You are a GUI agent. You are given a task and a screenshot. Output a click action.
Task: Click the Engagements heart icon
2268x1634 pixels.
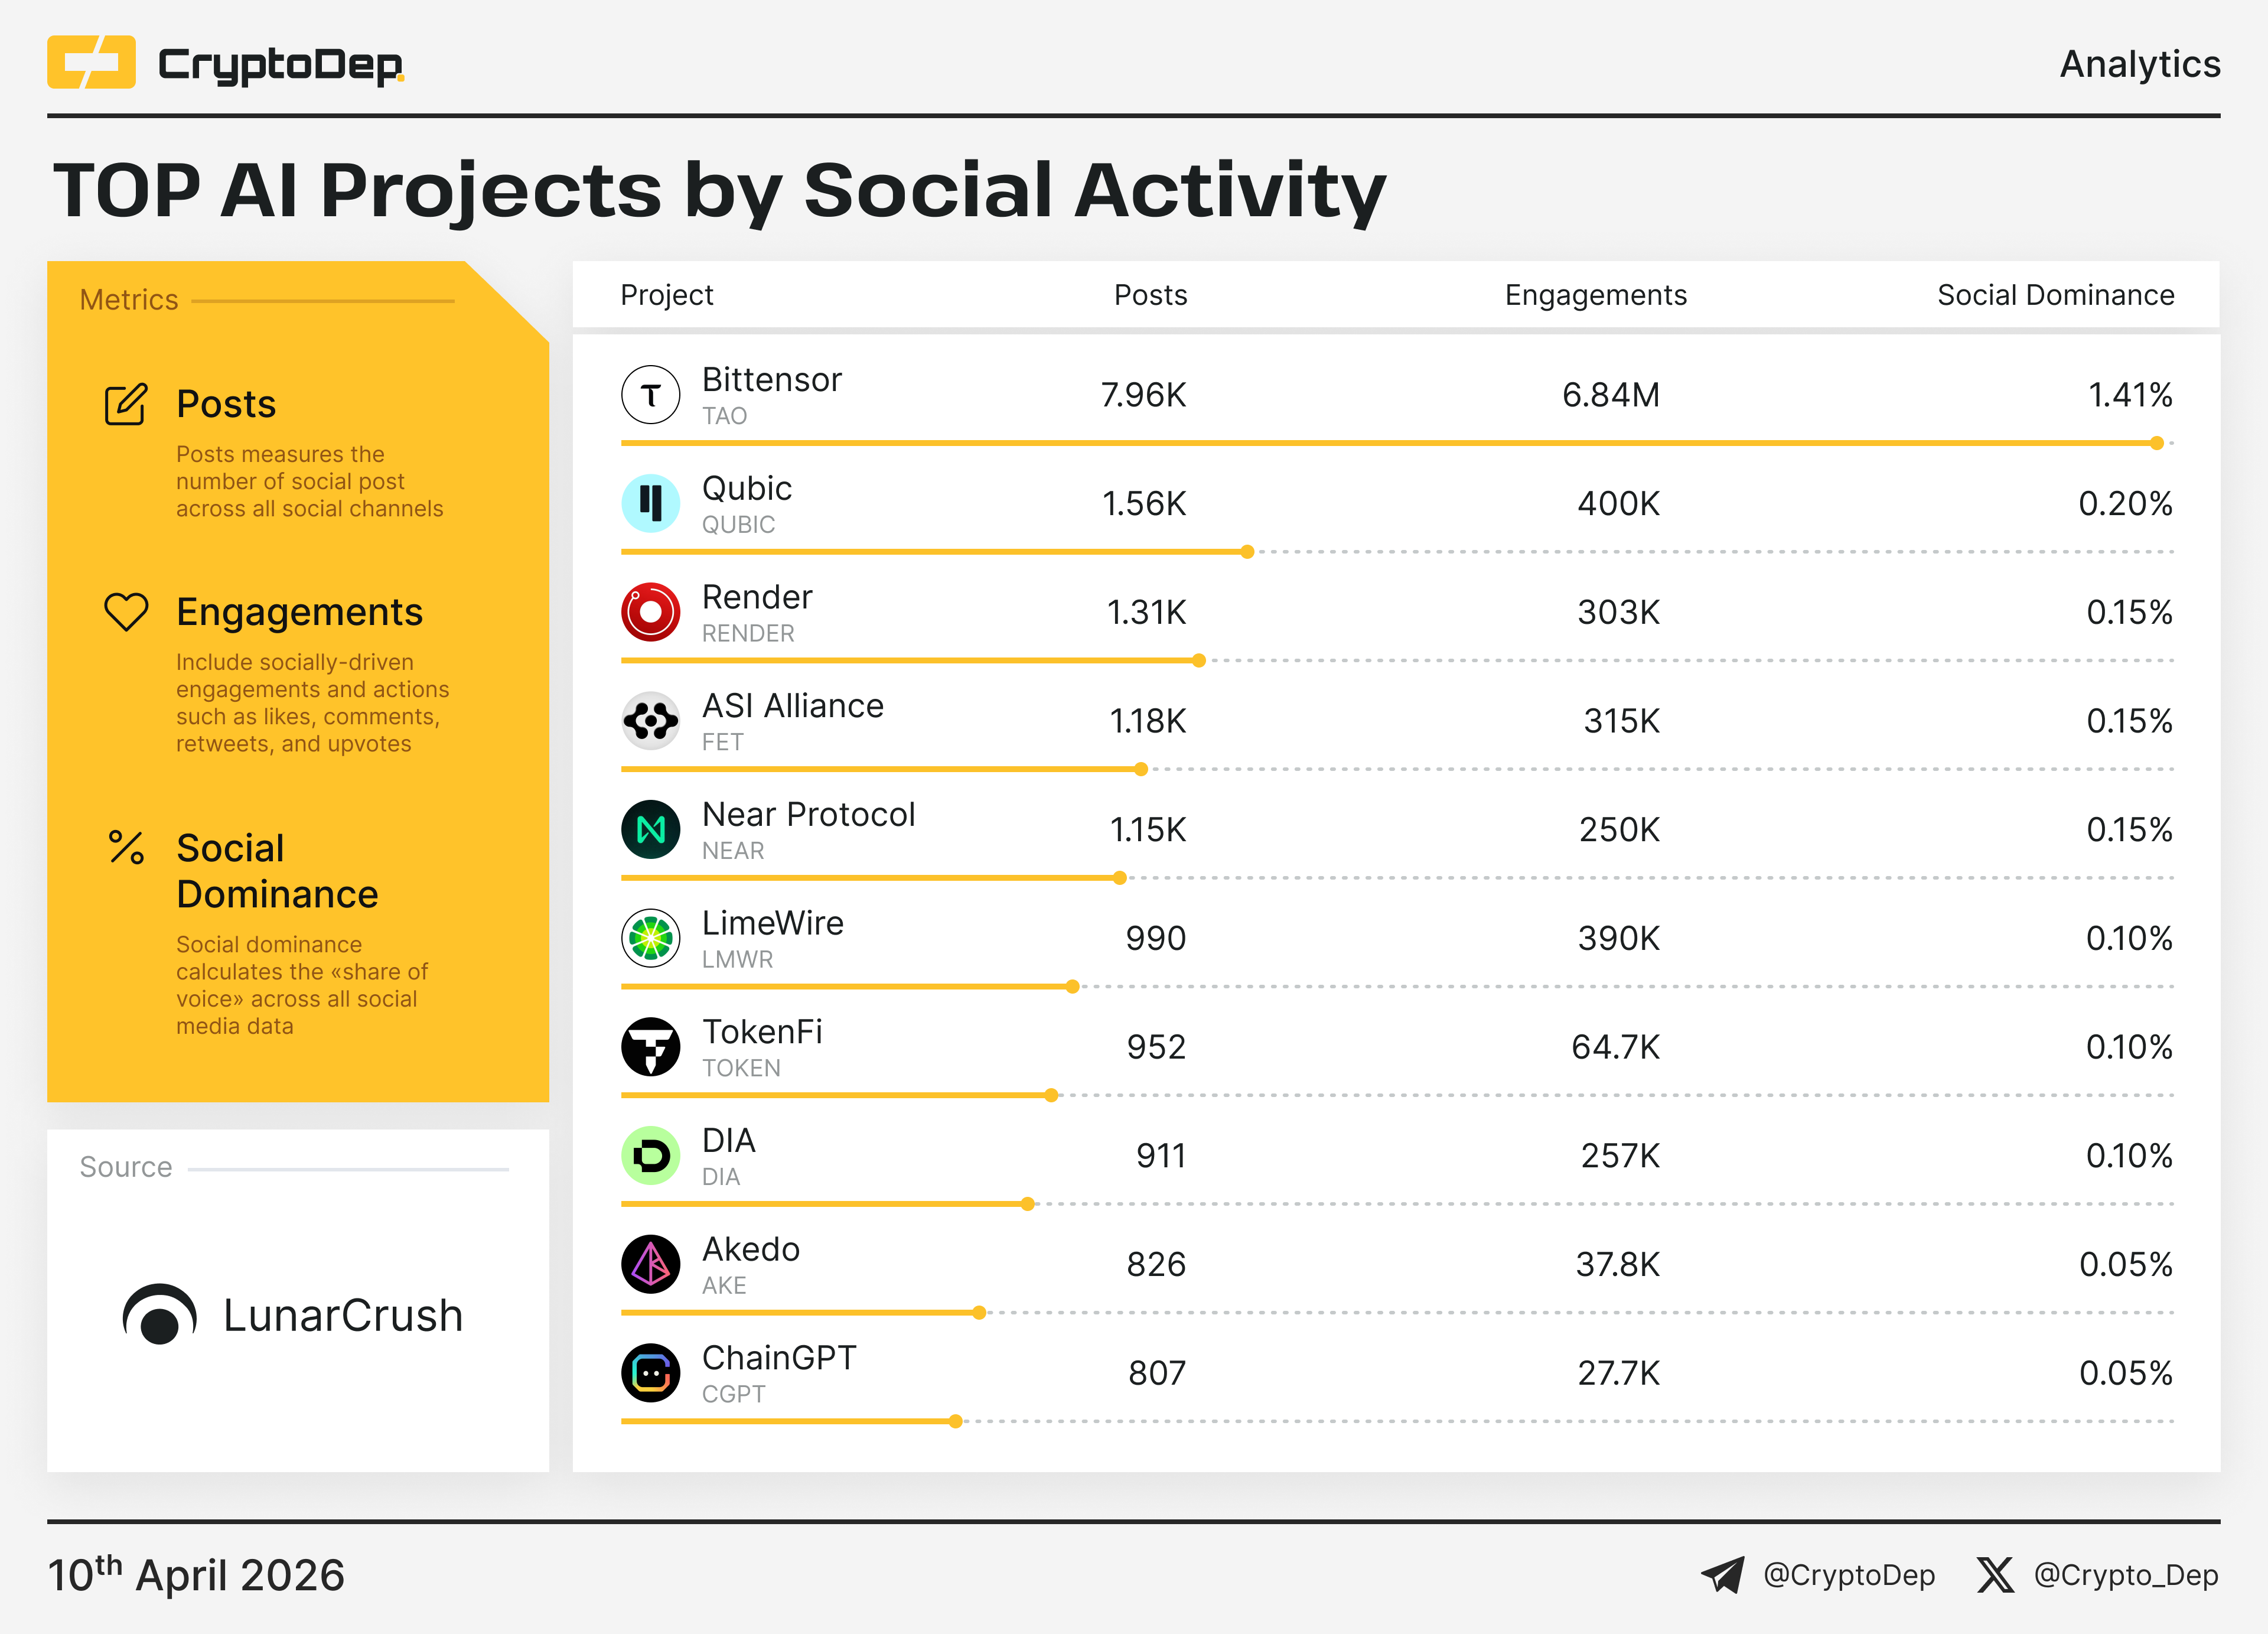pos(126,612)
